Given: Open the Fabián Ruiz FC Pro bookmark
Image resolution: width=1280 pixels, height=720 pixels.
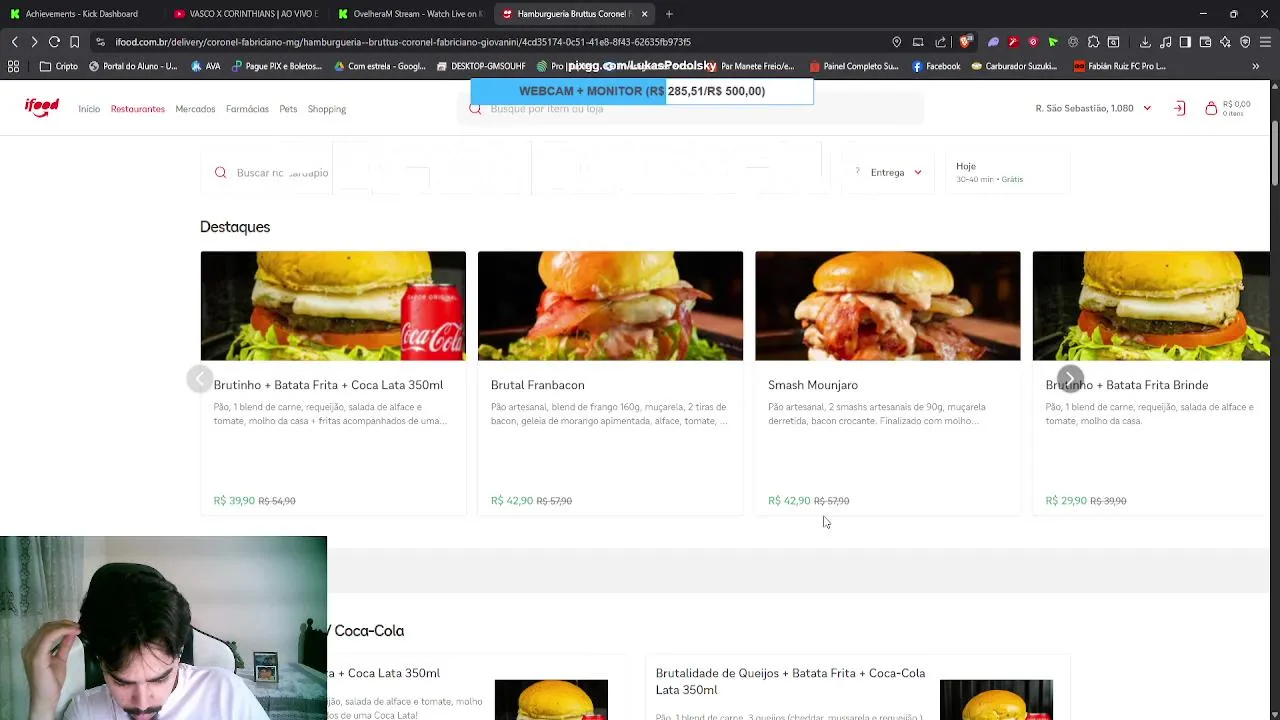Looking at the screenshot, I should click(1119, 66).
